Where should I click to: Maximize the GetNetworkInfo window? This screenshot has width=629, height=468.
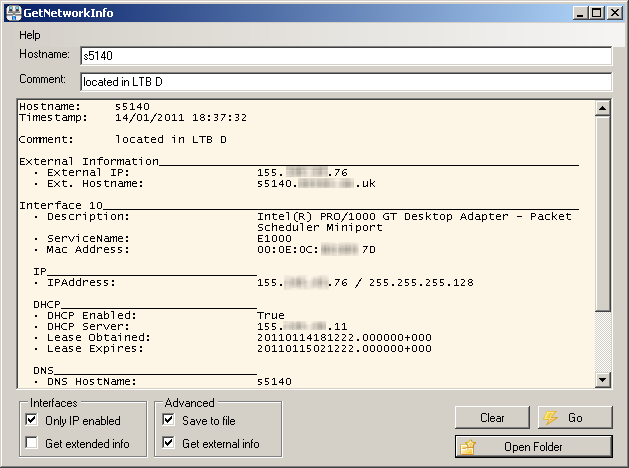coord(597,12)
